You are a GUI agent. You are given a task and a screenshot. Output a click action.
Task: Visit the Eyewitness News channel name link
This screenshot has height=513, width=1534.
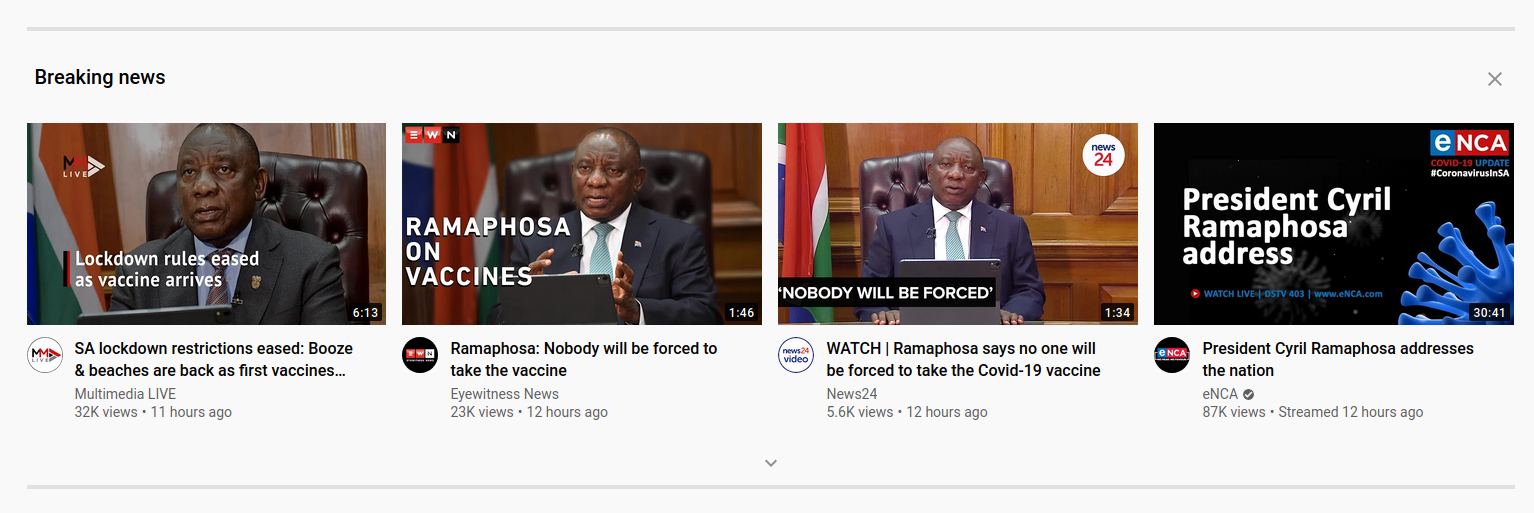[x=505, y=394]
